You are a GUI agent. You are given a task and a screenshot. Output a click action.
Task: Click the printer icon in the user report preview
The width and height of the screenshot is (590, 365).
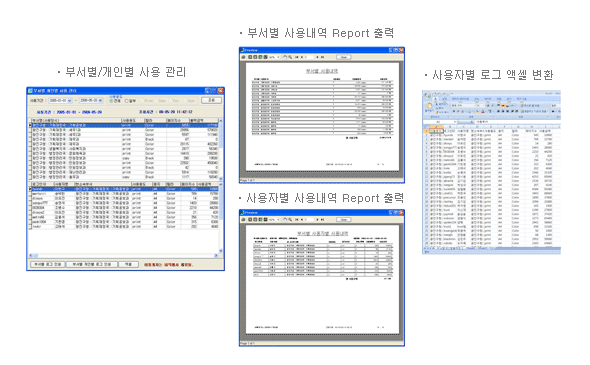pos(243,219)
